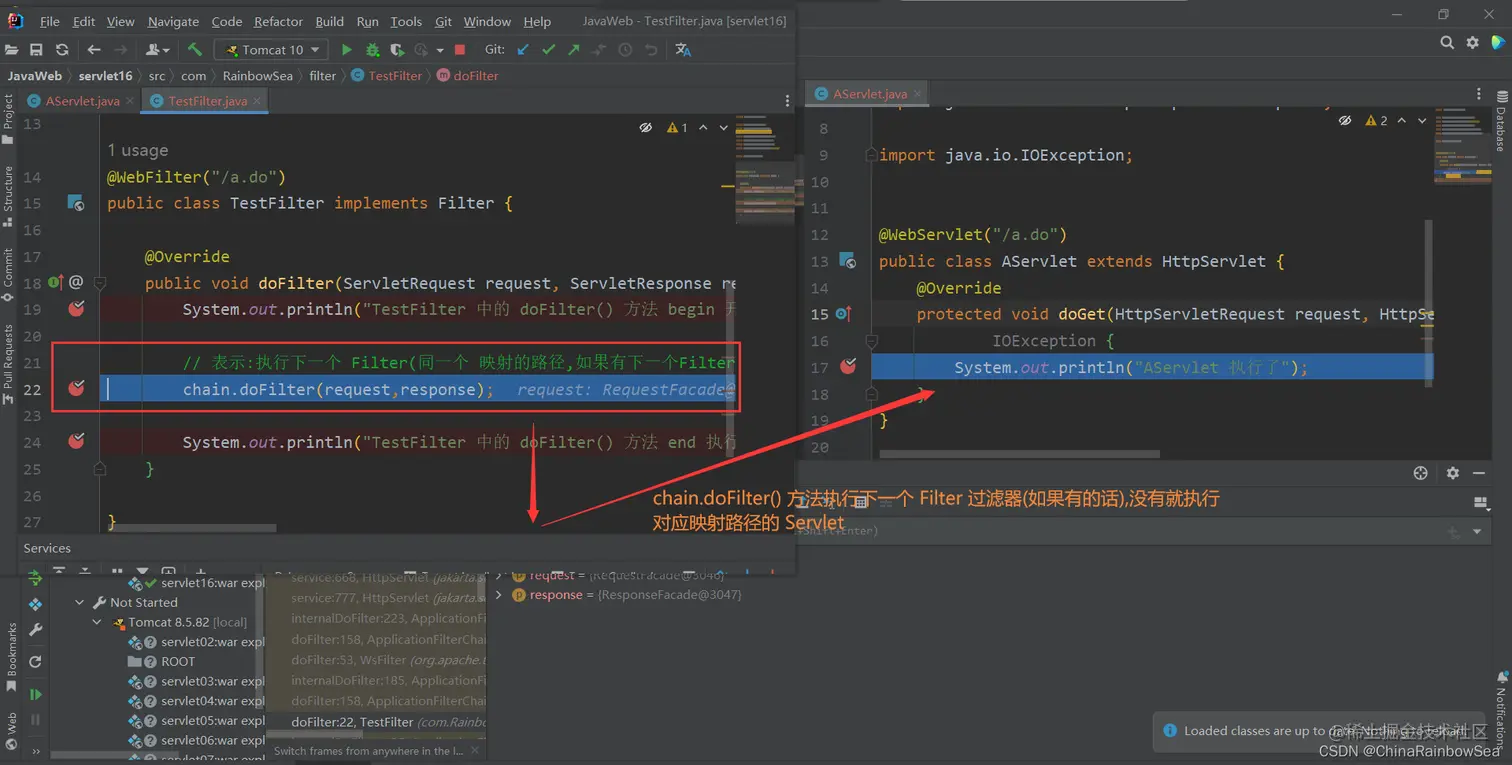Click the Git Show History clock icon
Screen dimensions: 1512x765
coord(625,49)
